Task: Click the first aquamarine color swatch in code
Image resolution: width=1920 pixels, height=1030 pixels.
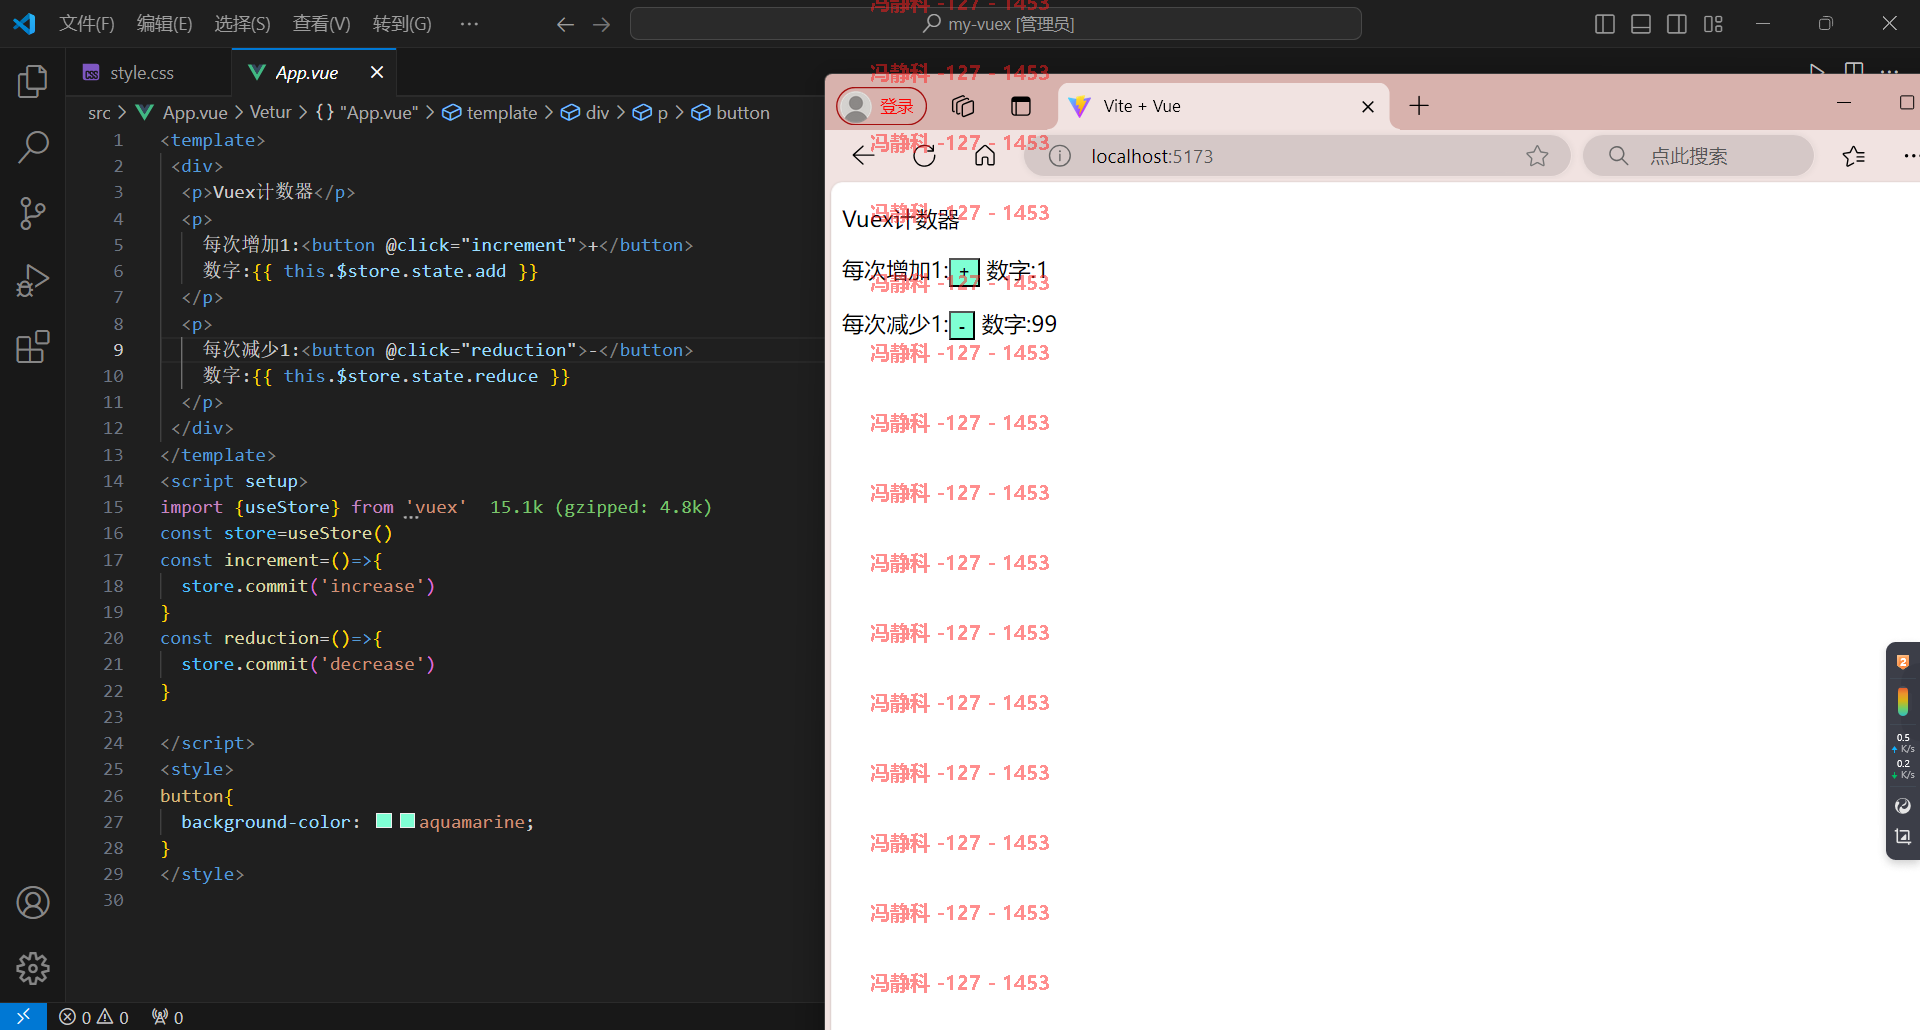Action: (384, 821)
